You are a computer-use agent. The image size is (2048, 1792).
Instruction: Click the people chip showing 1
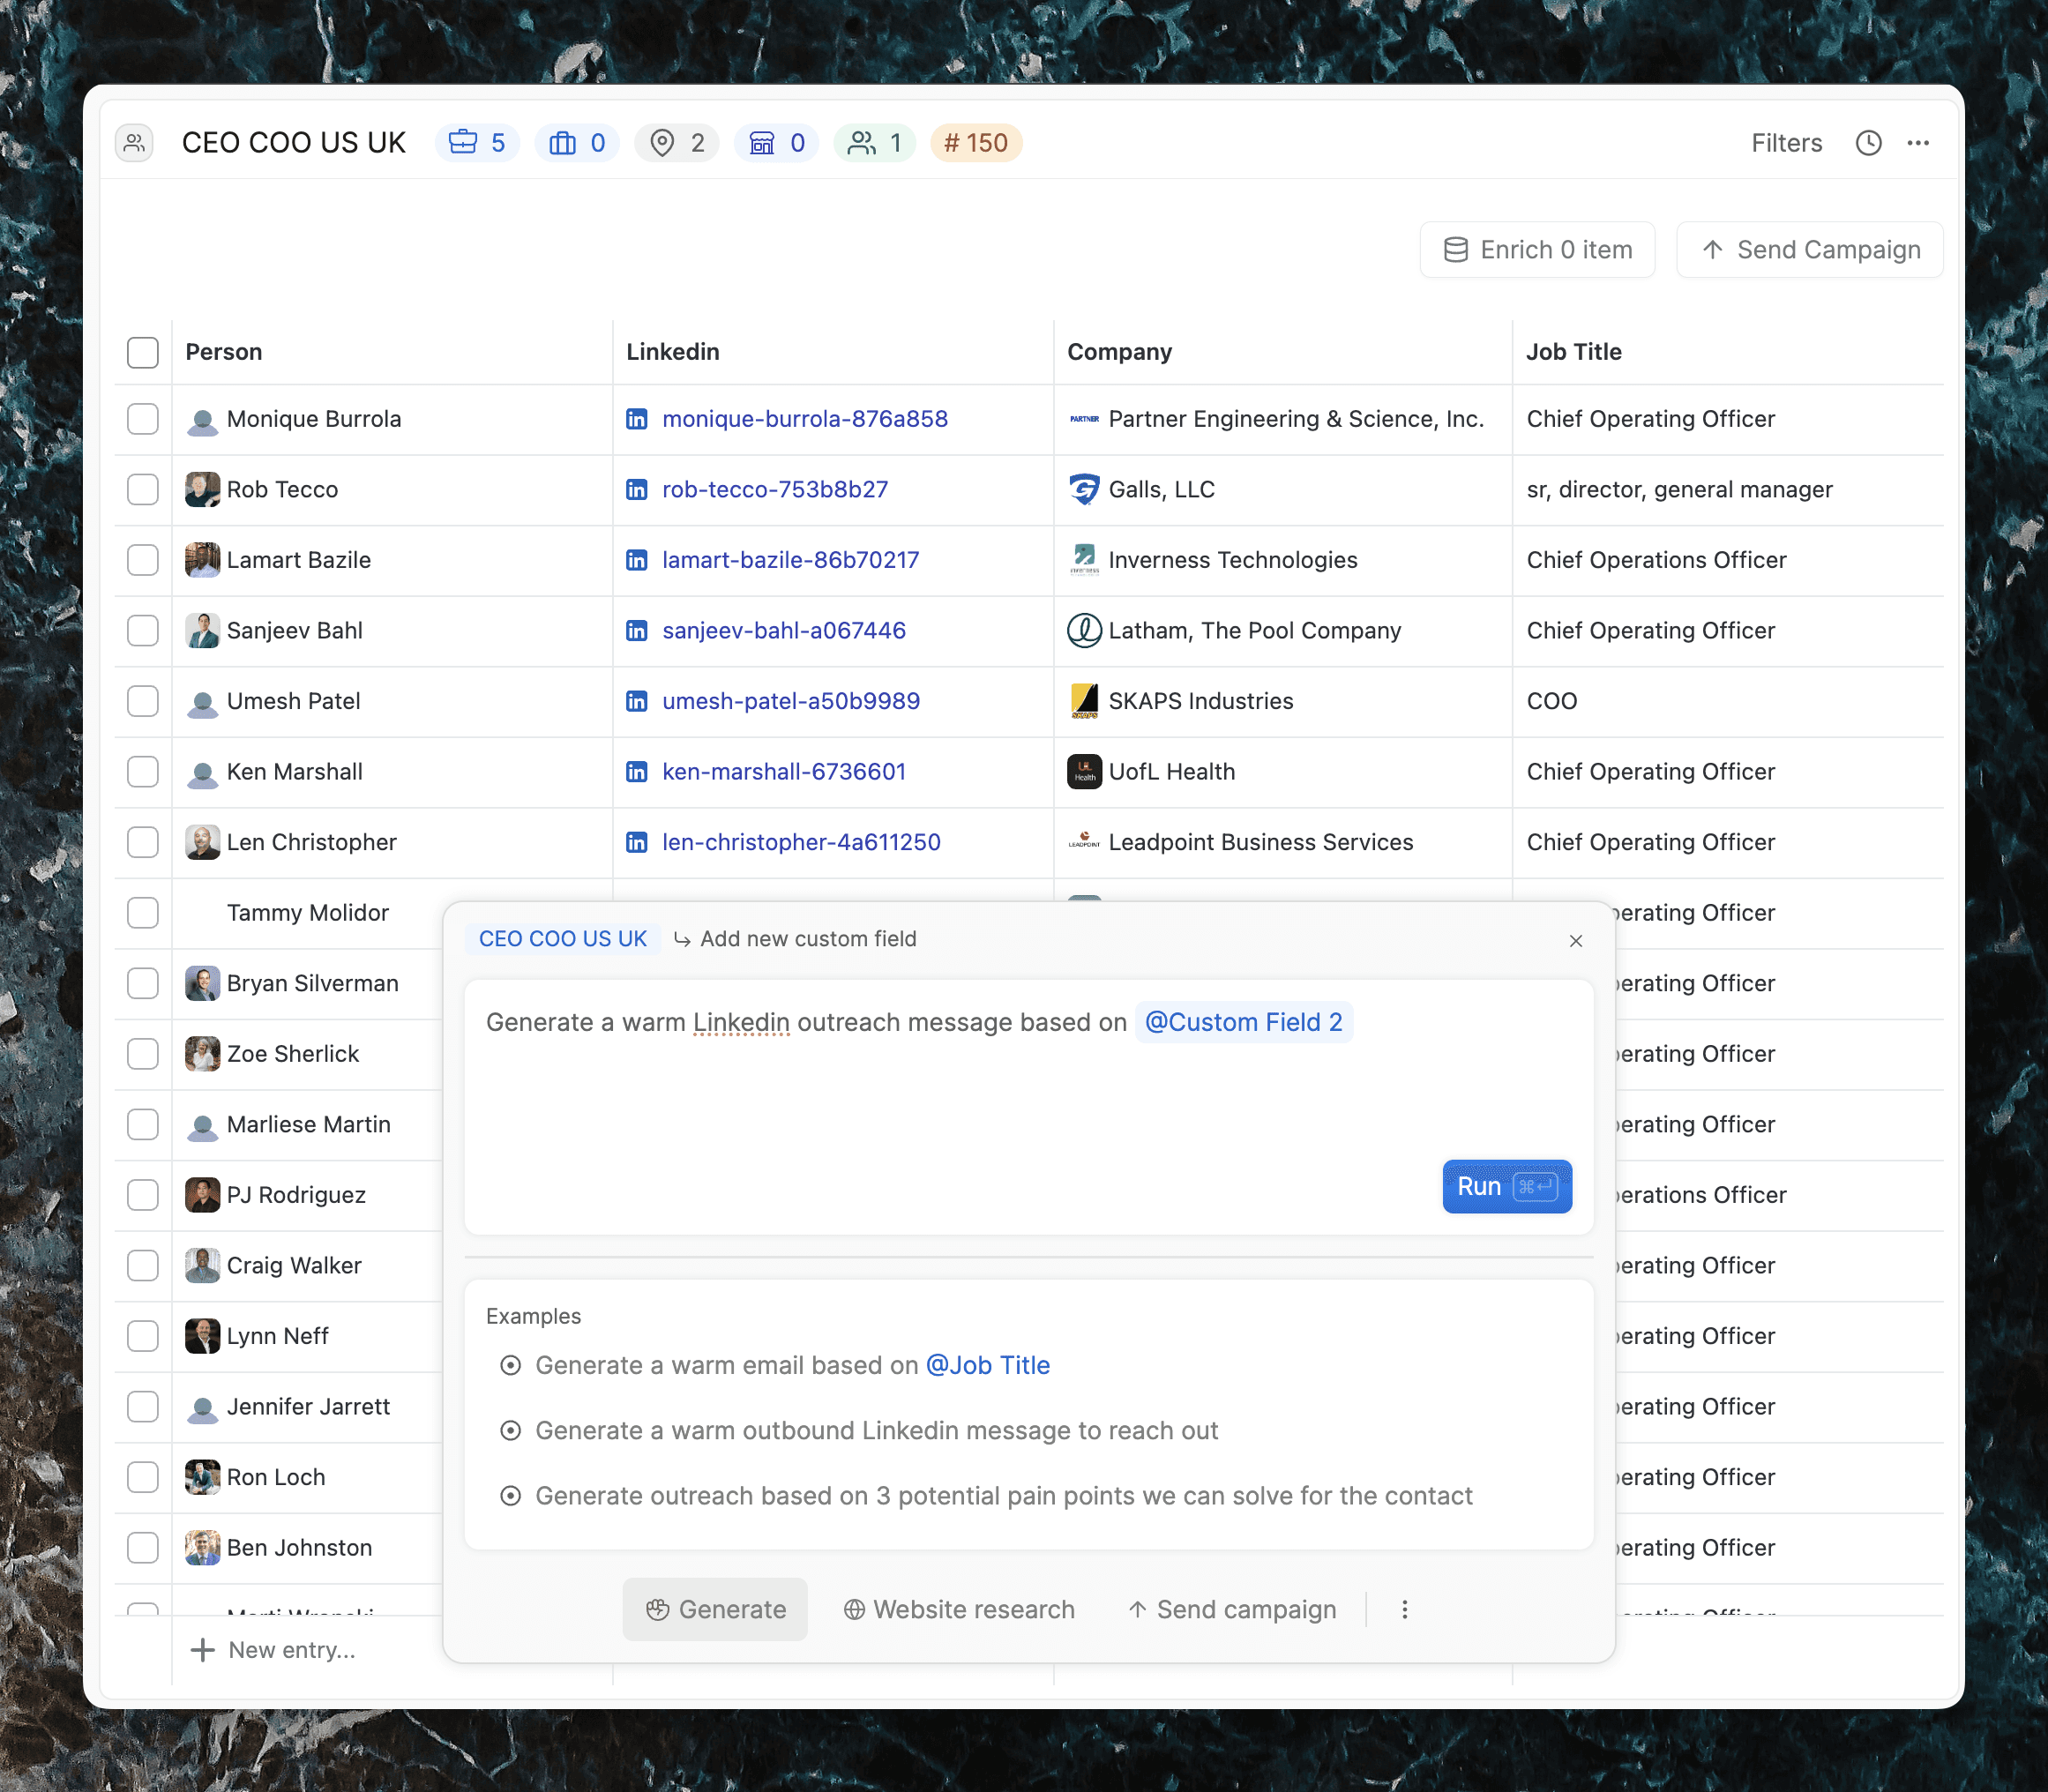pyautogui.click(x=875, y=143)
